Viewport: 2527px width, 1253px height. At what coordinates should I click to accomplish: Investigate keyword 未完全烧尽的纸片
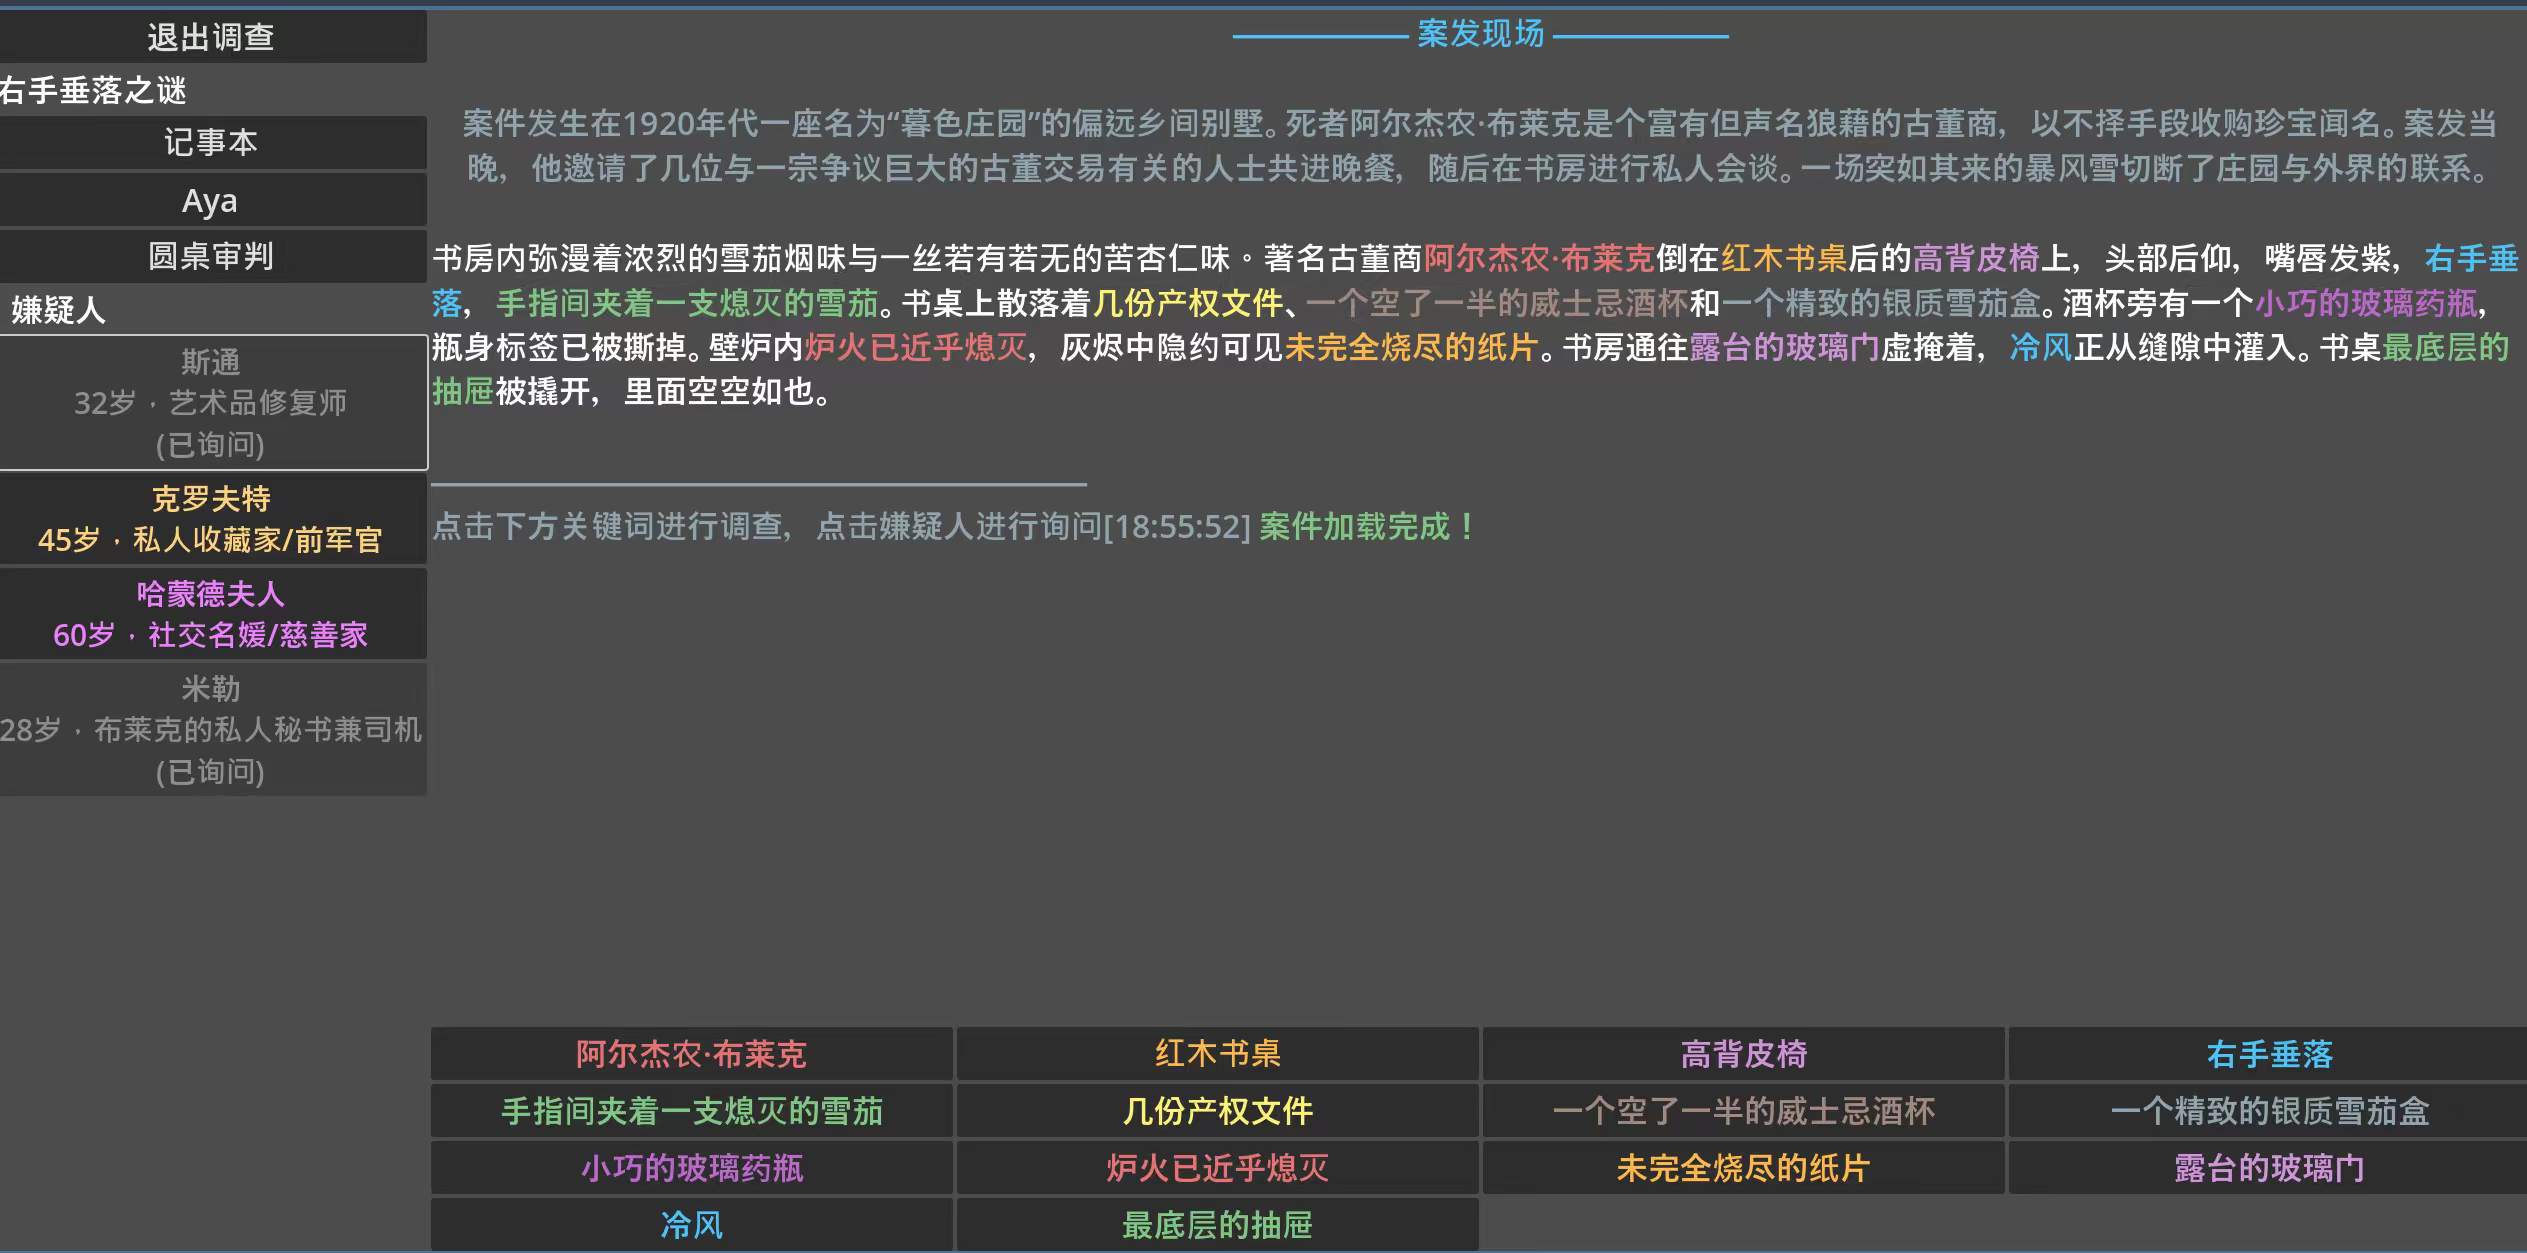(x=1743, y=1168)
